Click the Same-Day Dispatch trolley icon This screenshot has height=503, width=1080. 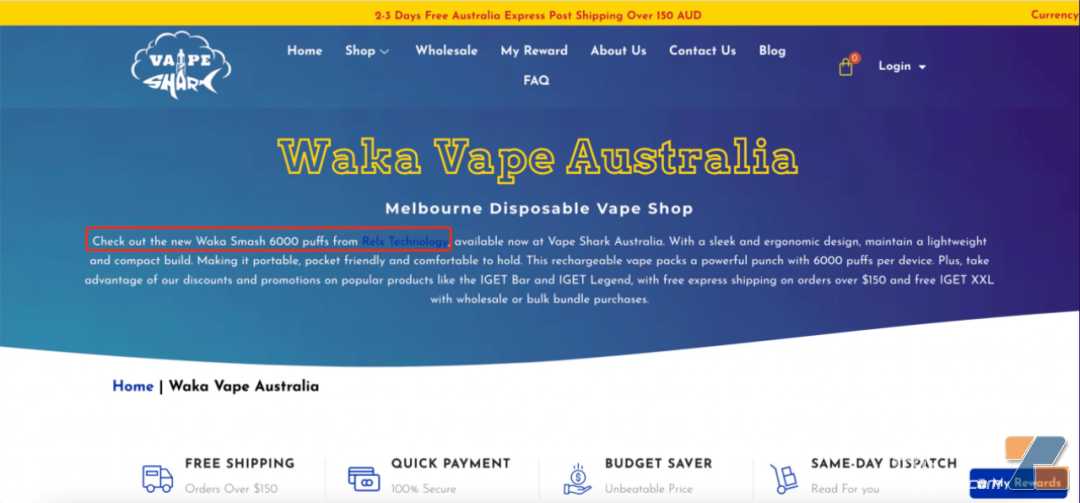[783, 478]
